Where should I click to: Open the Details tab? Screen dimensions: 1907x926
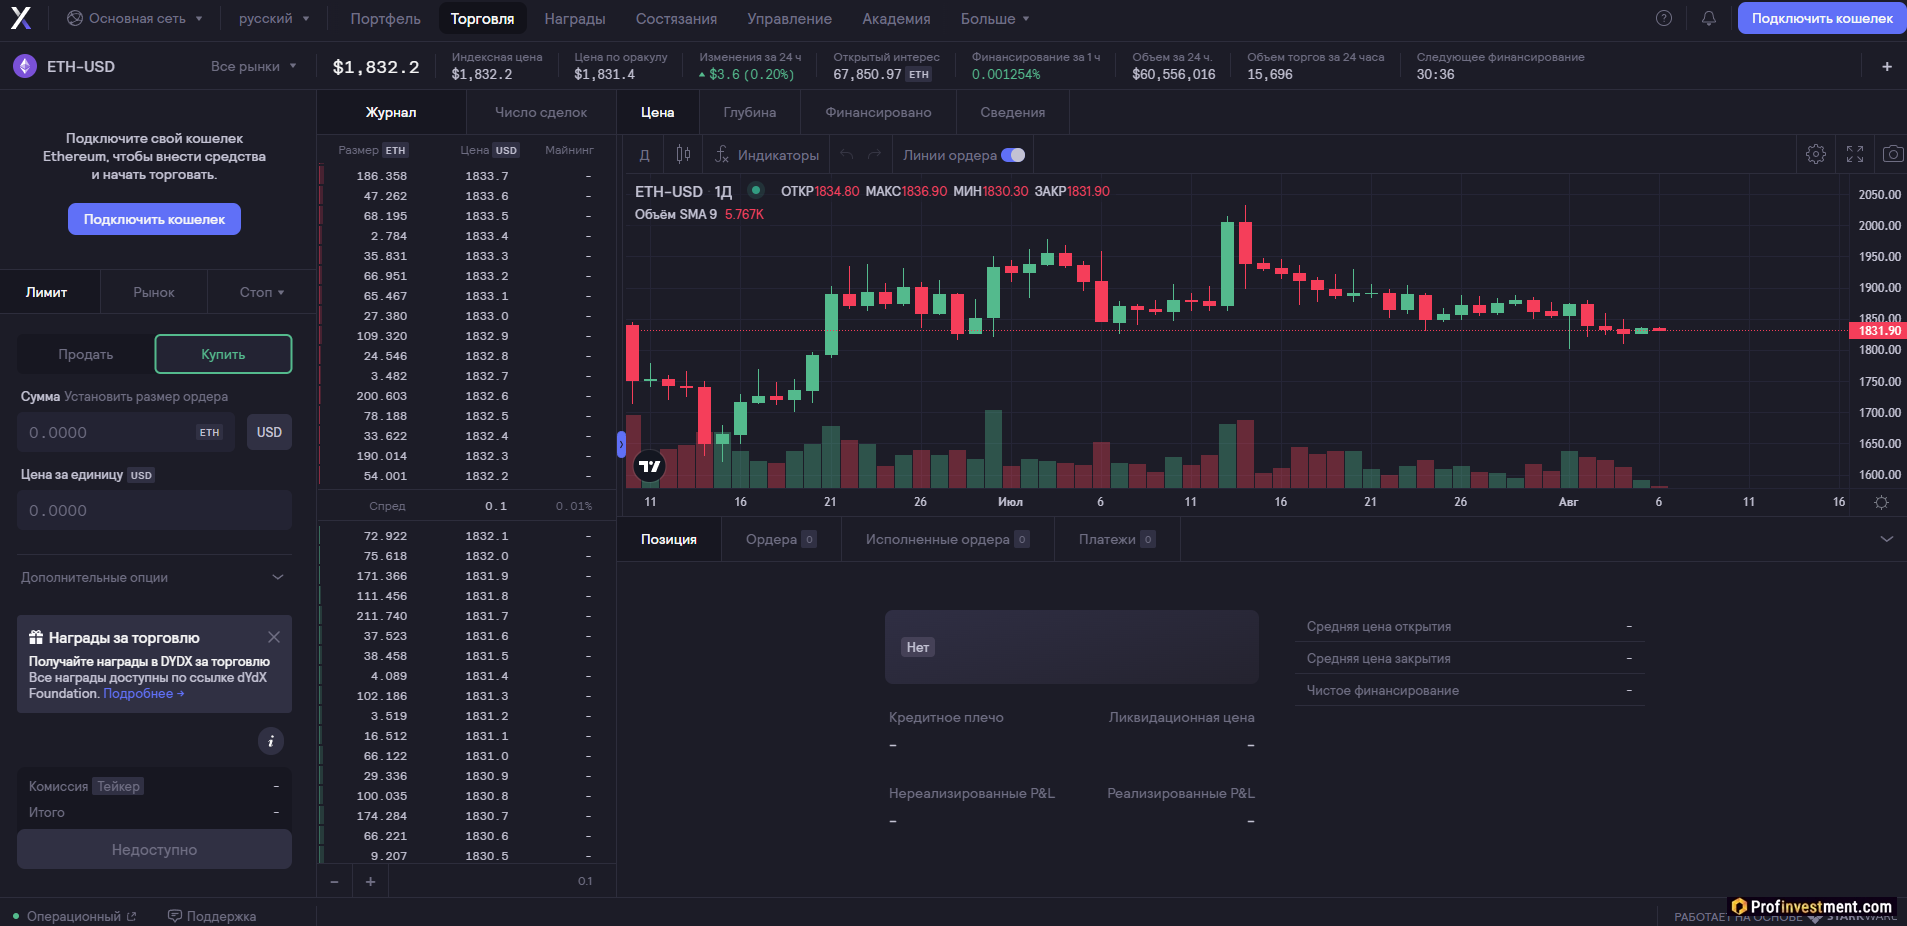point(1013,112)
